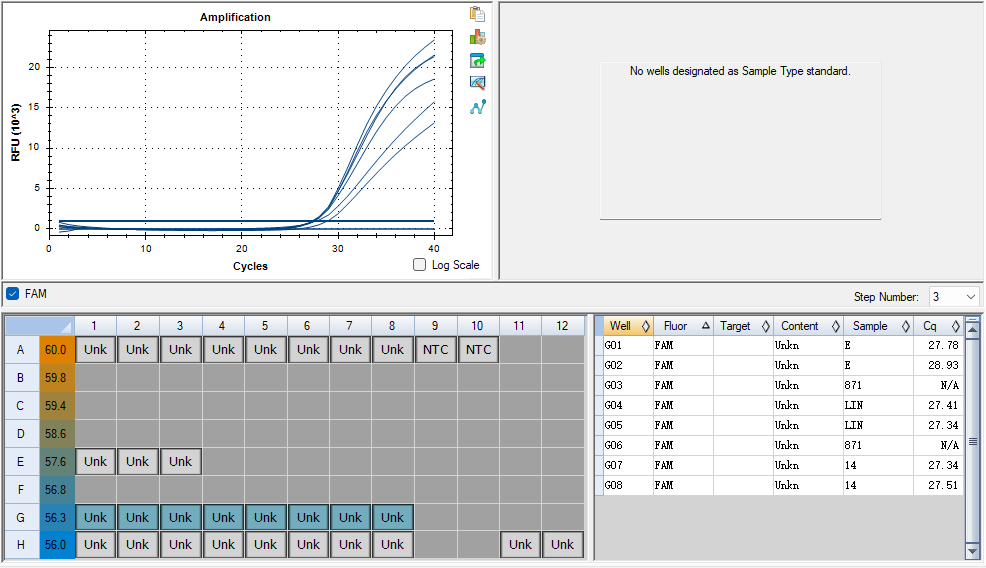Screen dimensions: 986x568
Task: Click the Amplification chart title
Action: 235,17
